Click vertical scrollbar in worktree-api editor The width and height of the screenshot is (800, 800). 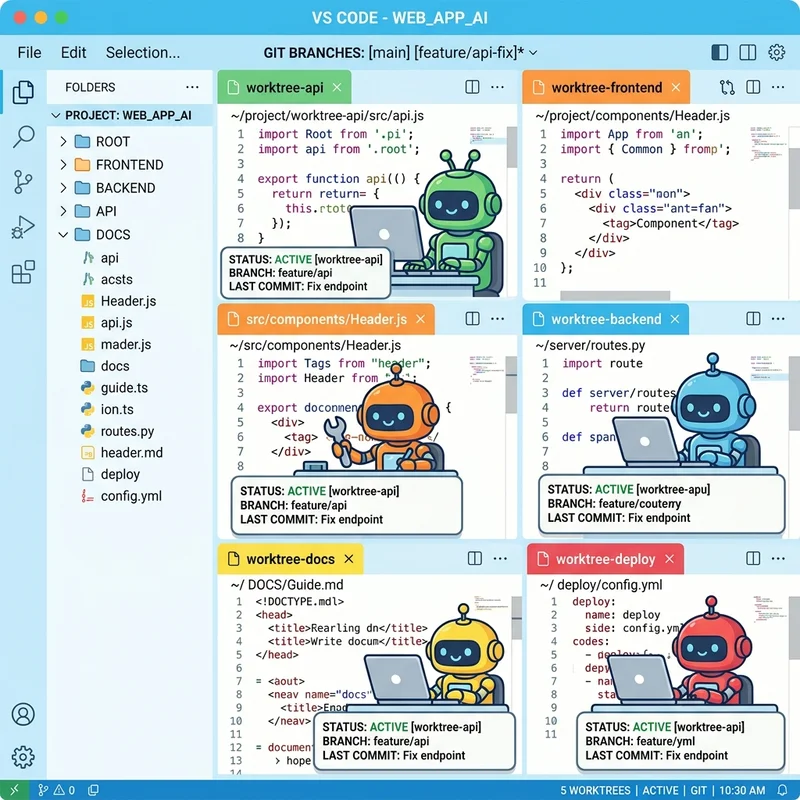click(x=512, y=147)
